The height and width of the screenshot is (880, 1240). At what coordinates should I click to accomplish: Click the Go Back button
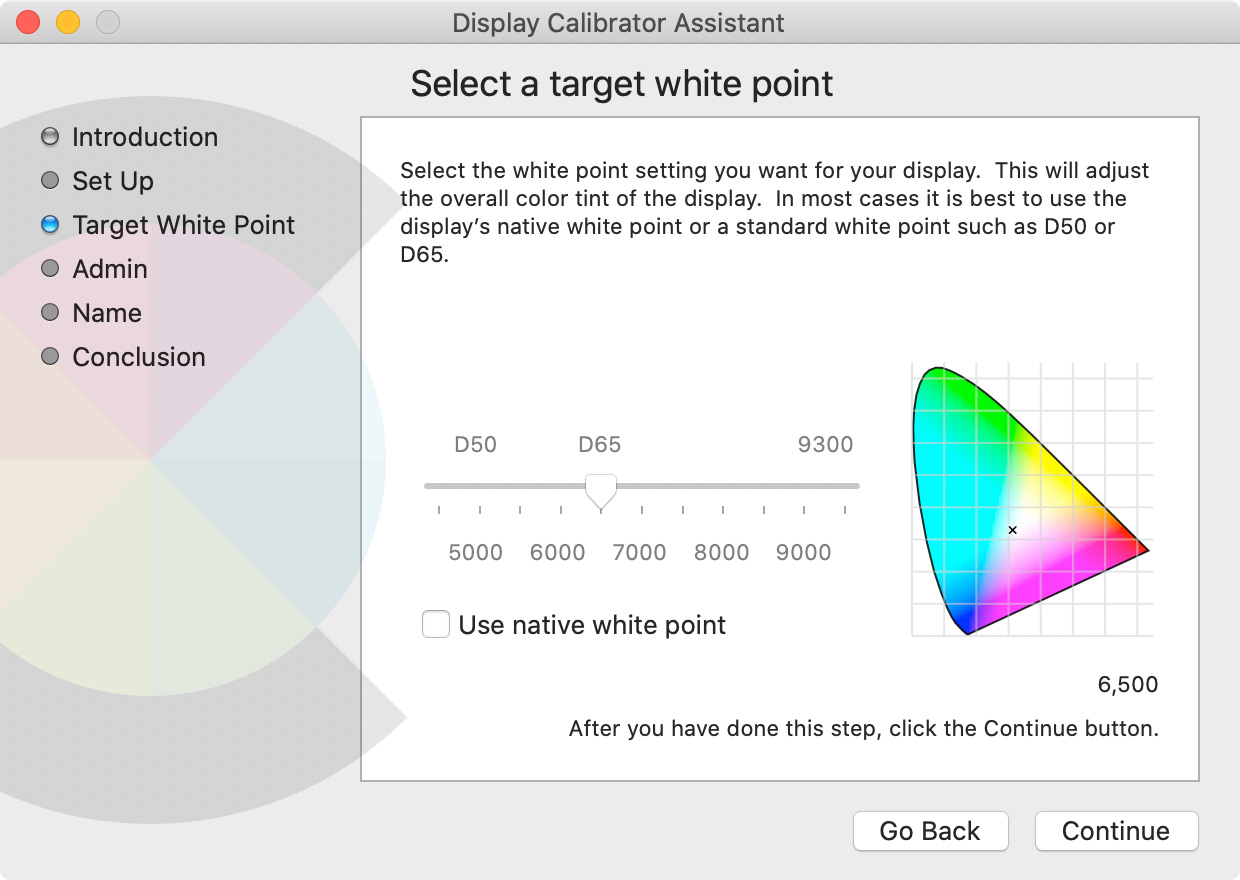click(930, 831)
